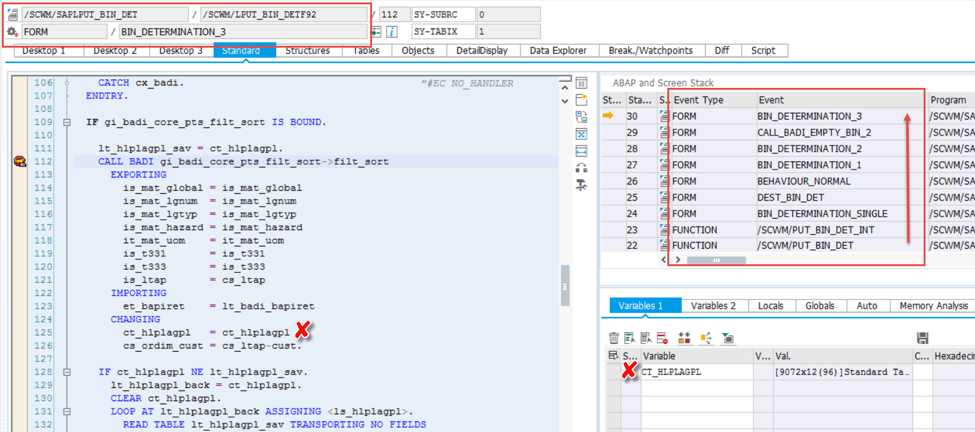Viewport: 975px width, 432px height.
Task: Open the Break./Watchpoints tab
Action: tap(650, 50)
